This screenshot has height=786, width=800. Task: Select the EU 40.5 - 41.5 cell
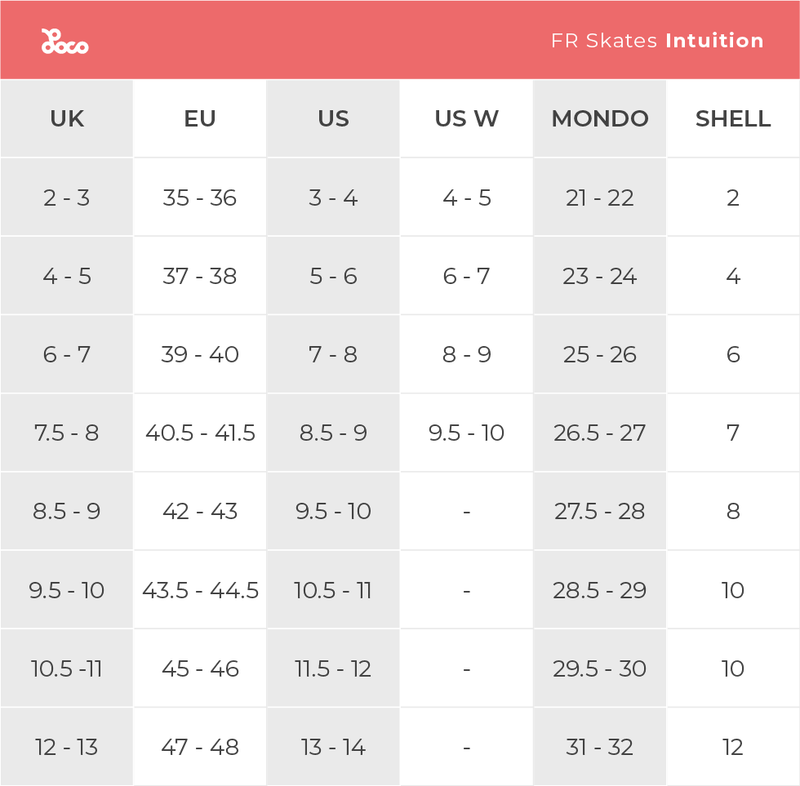[200, 433]
